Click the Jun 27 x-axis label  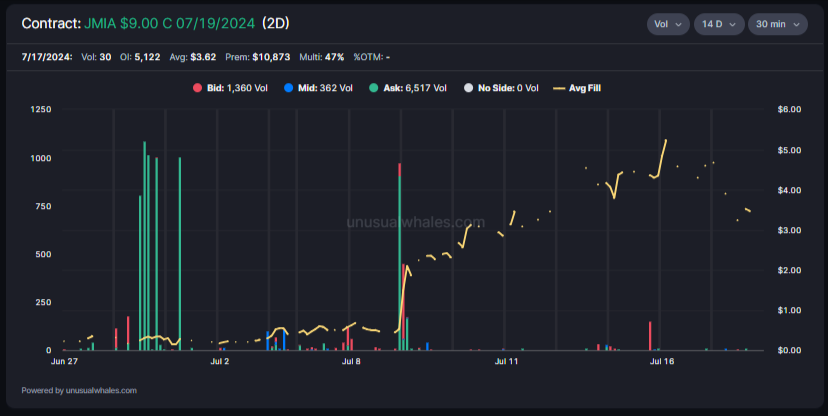coord(64,362)
